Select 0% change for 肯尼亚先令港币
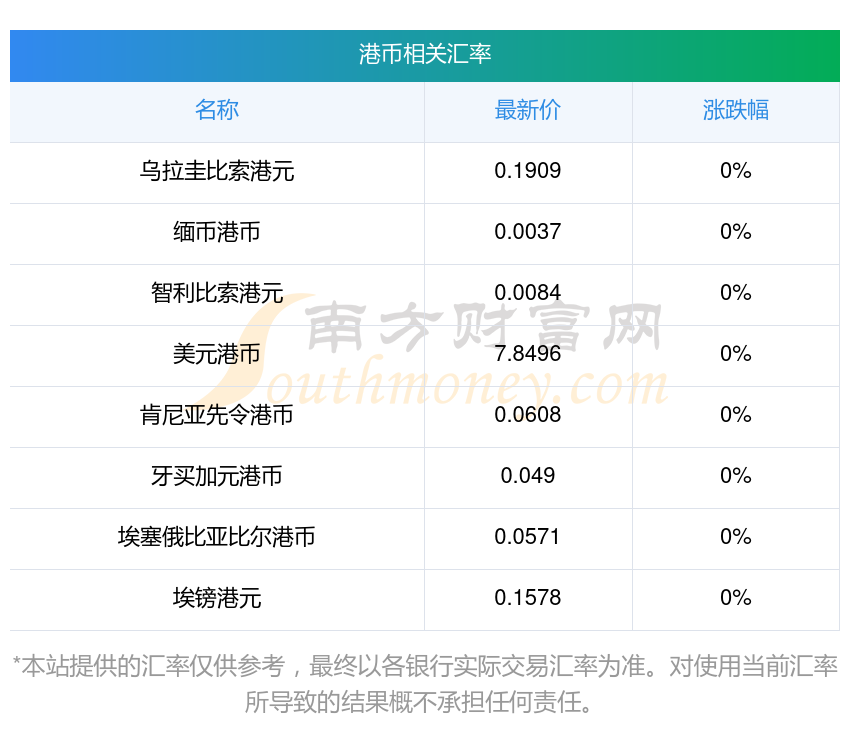This screenshot has width=850, height=733. (x=736, y=415)
